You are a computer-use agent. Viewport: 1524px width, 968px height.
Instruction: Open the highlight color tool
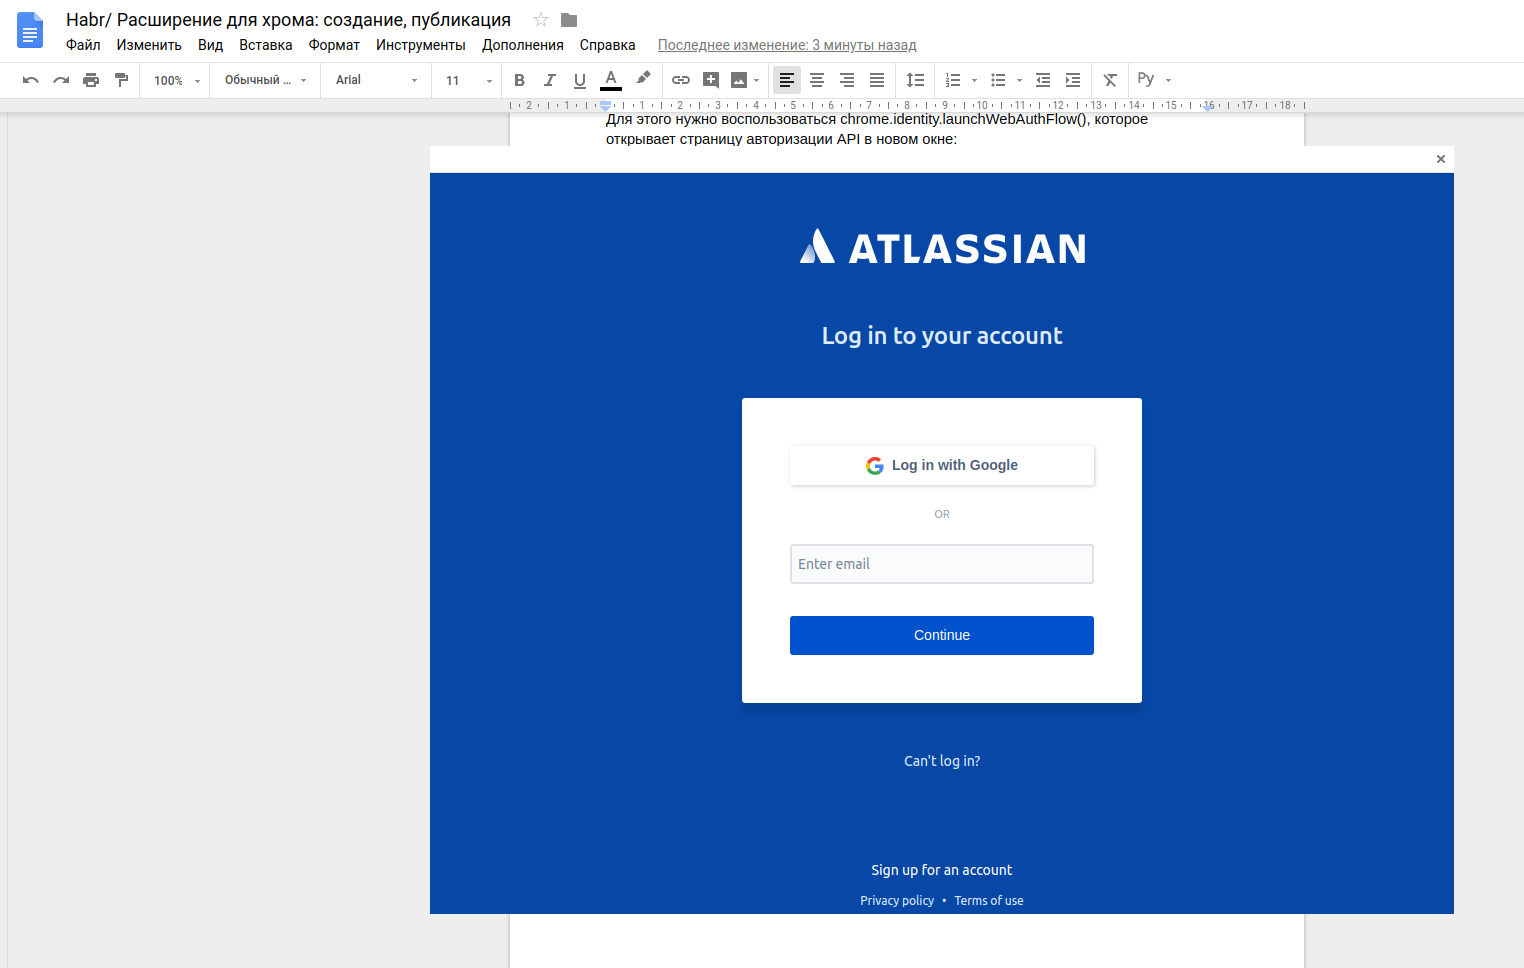pyautogui.click(x=643, y=79)
